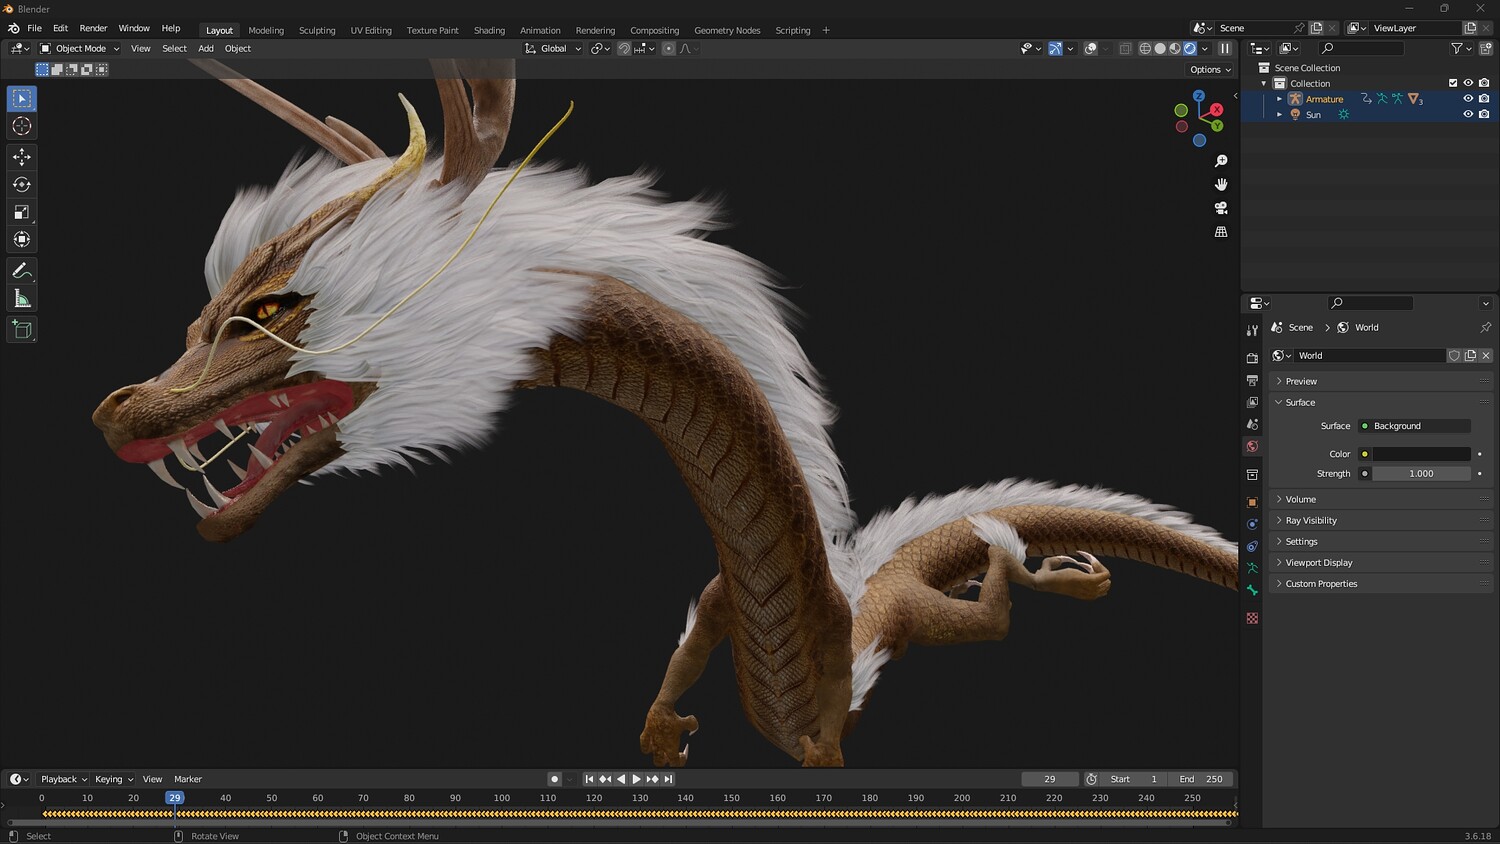Viewport: 1500px width, 844px height.
Task: Click the End frame field
Action: pos(1201,779)
